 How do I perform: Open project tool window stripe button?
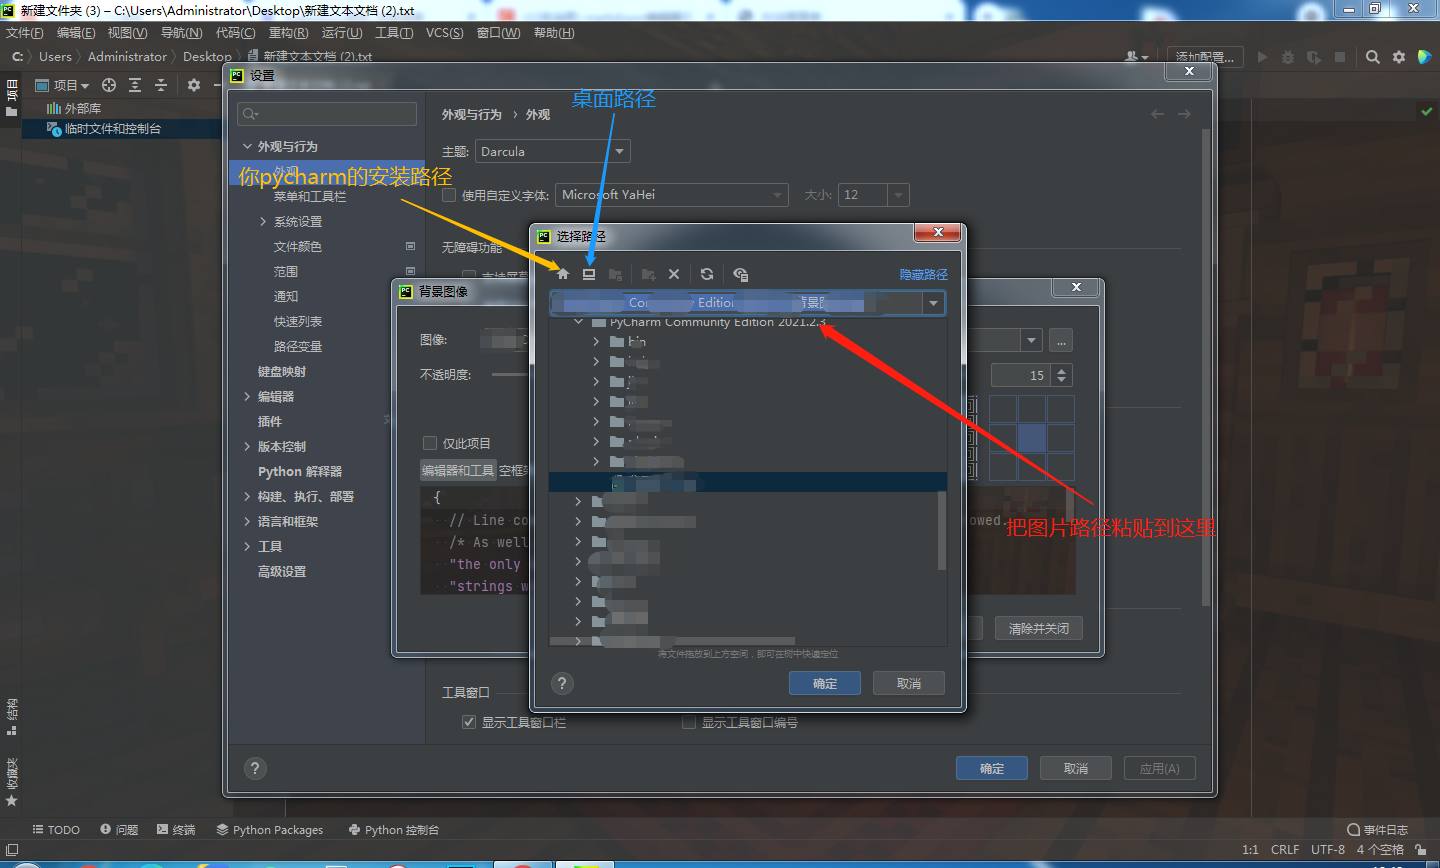pos(11,98)
